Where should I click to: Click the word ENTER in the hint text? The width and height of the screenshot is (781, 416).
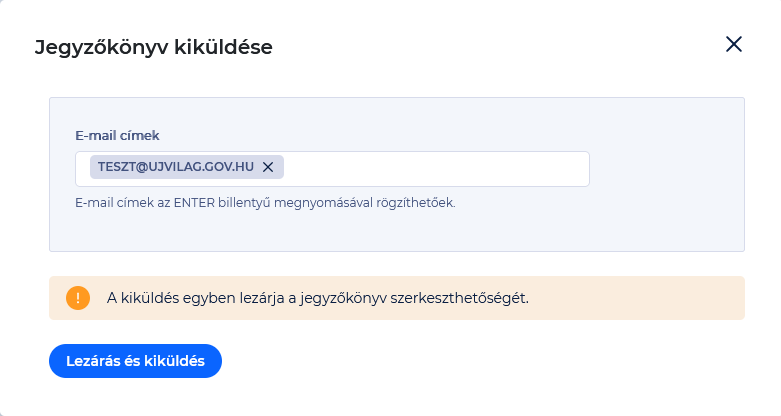coord(194,203)
